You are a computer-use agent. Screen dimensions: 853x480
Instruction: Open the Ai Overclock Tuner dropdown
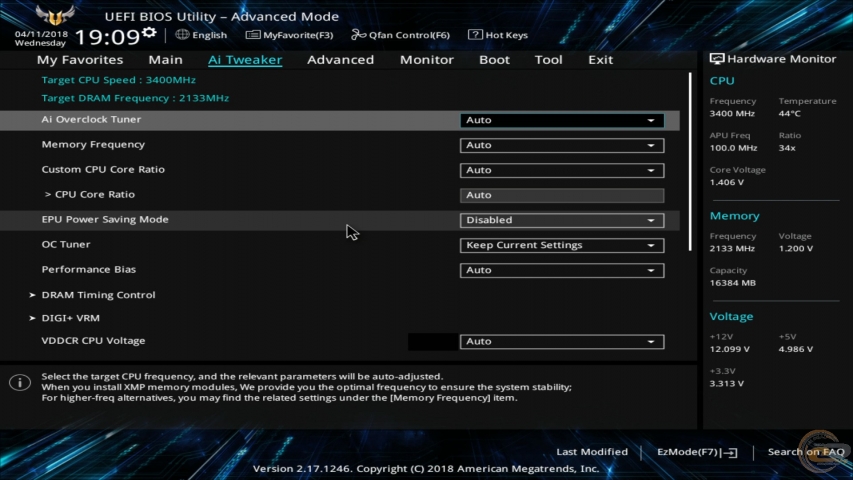coord(561,120)
